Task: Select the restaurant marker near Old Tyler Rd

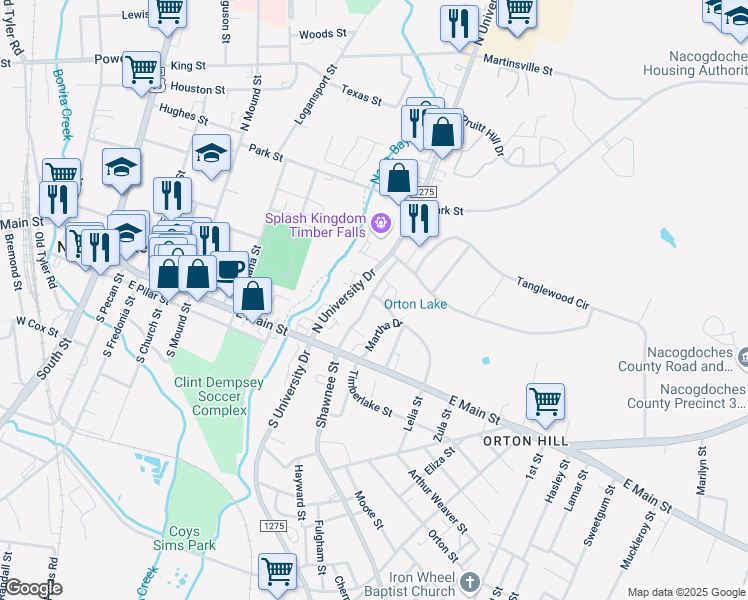Action: pyautogui.click(x=59, y=202)
